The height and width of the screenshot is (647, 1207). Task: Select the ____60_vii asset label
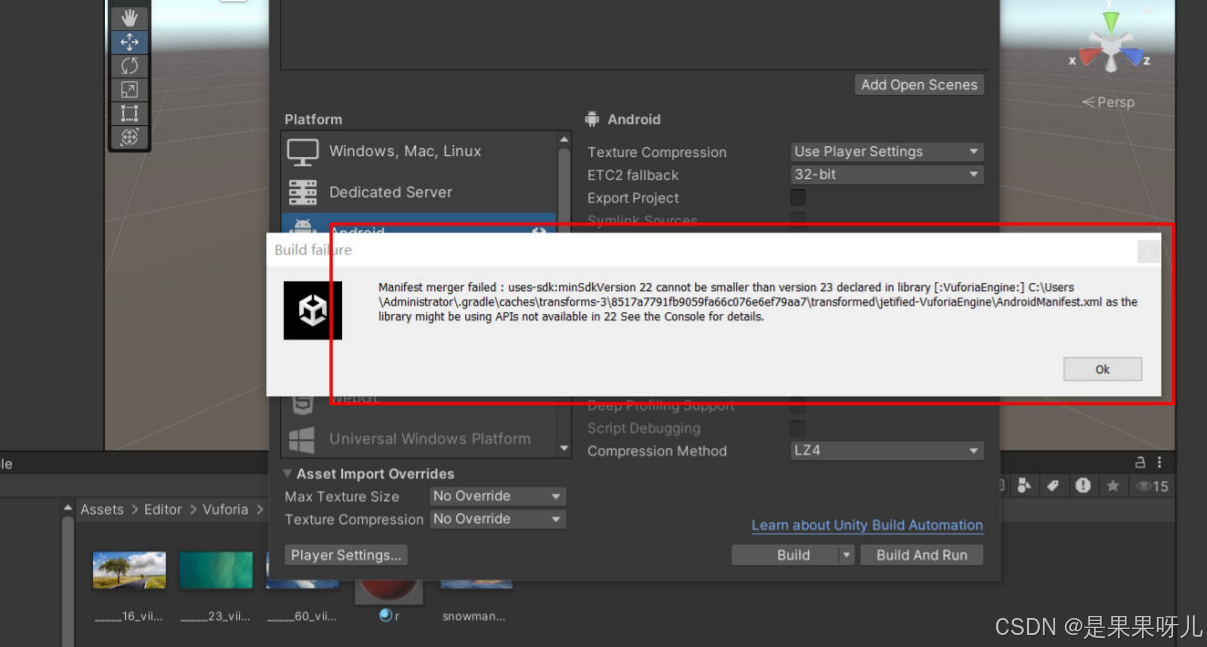301,617
